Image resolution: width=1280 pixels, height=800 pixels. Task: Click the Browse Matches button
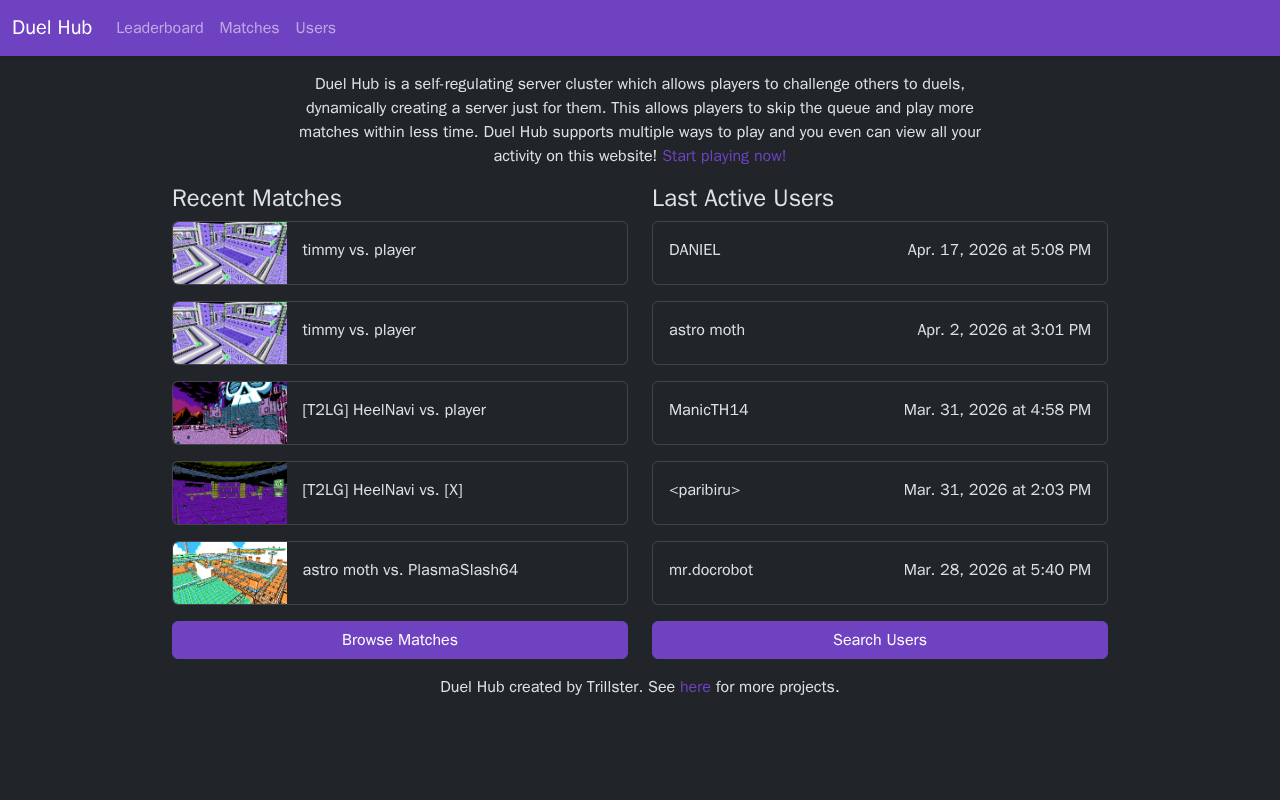point(400,640)
